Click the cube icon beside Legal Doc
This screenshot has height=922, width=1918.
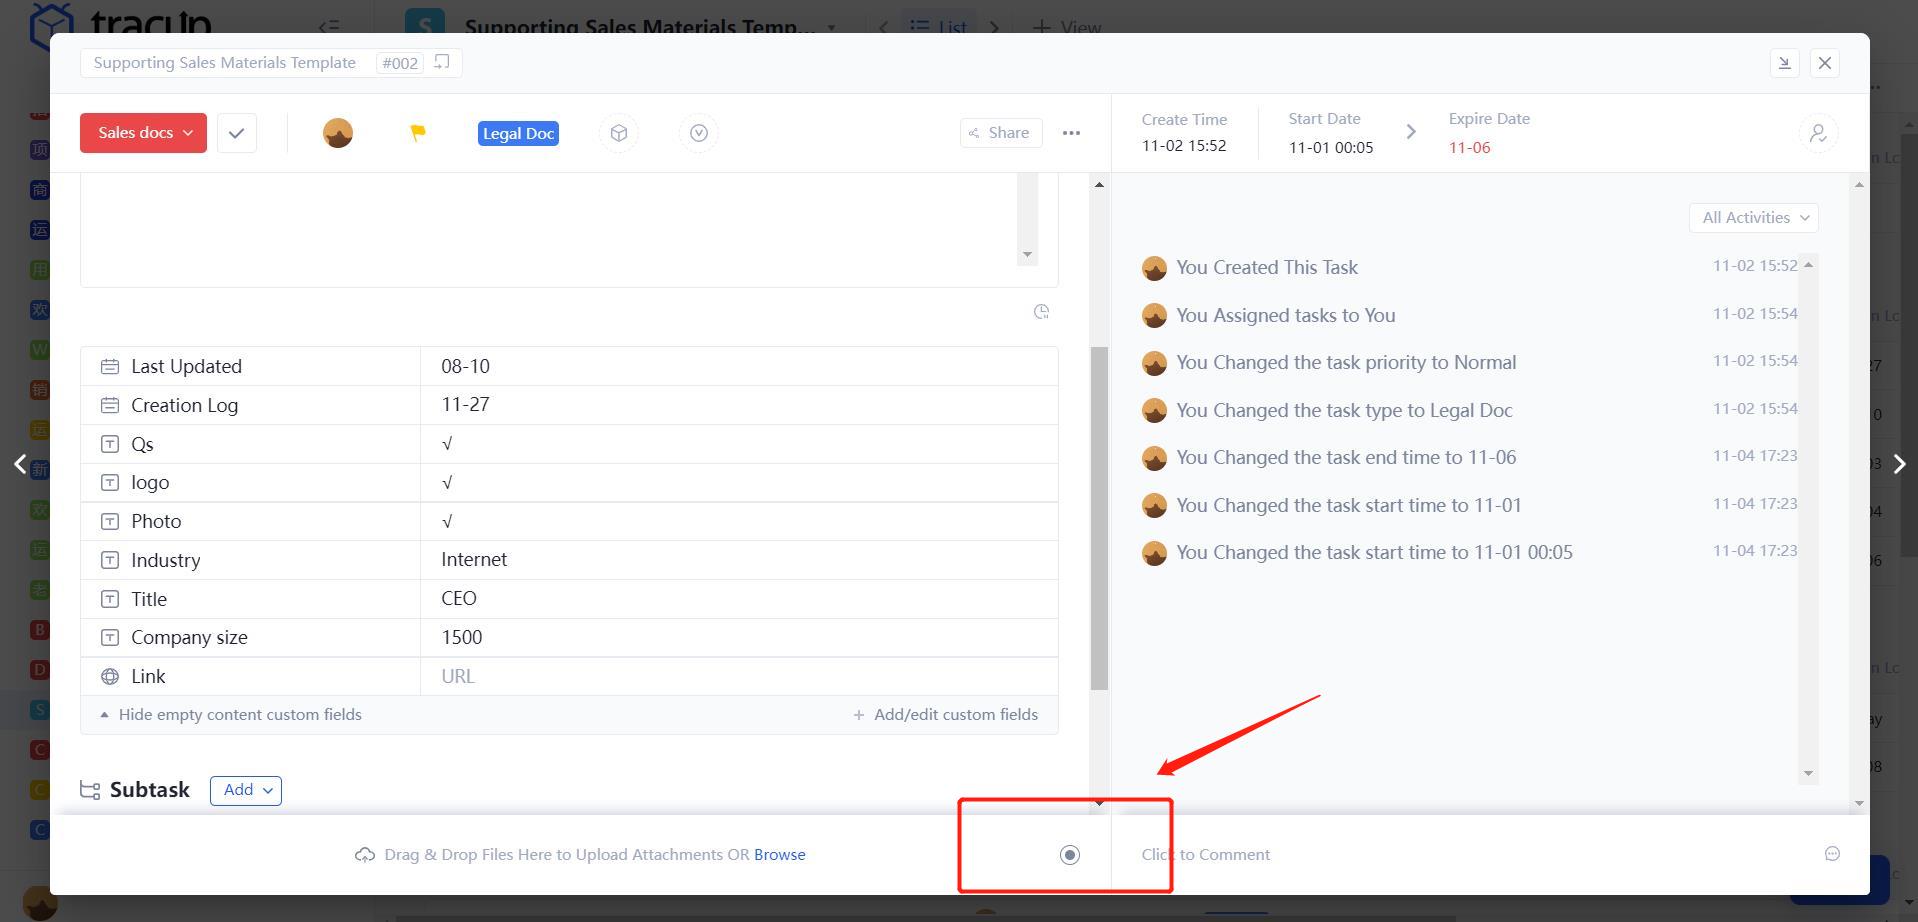tap(619, 133)
